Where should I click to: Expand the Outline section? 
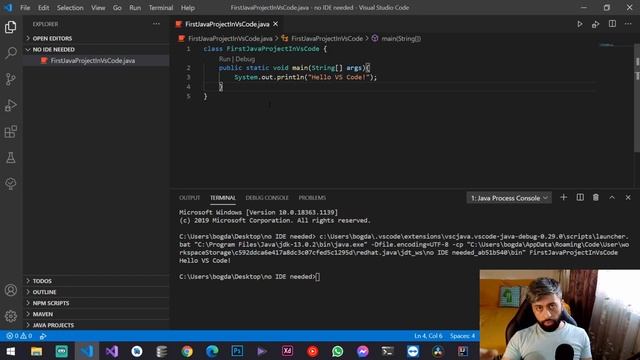[96, 292]
